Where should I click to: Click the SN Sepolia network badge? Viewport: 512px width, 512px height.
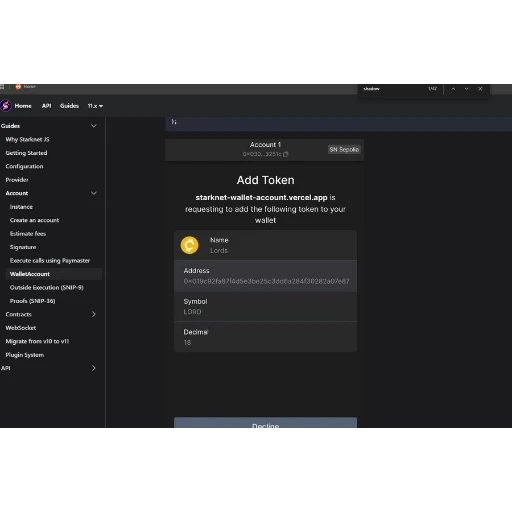click(x=344, y=149)
